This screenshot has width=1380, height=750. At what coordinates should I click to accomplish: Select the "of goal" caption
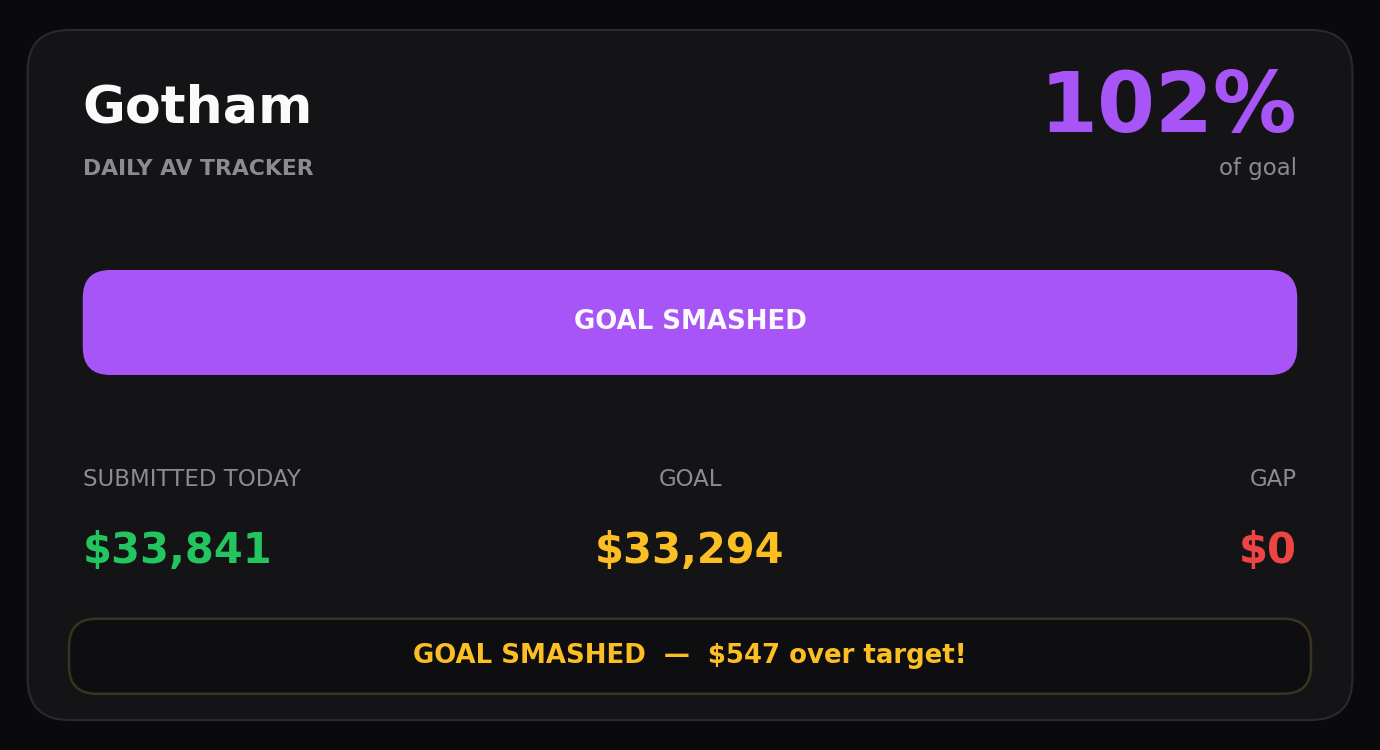[x=1257, y=168]
